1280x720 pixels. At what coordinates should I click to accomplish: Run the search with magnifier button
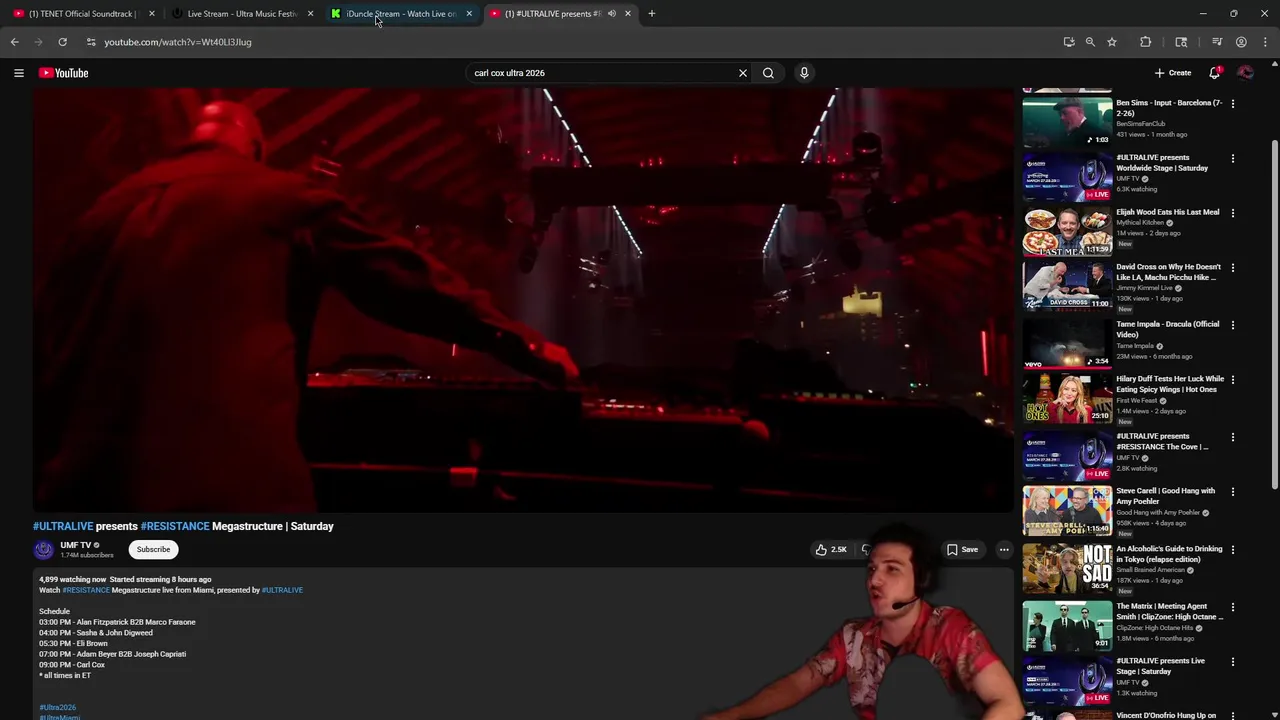click(x=768, y=73)
